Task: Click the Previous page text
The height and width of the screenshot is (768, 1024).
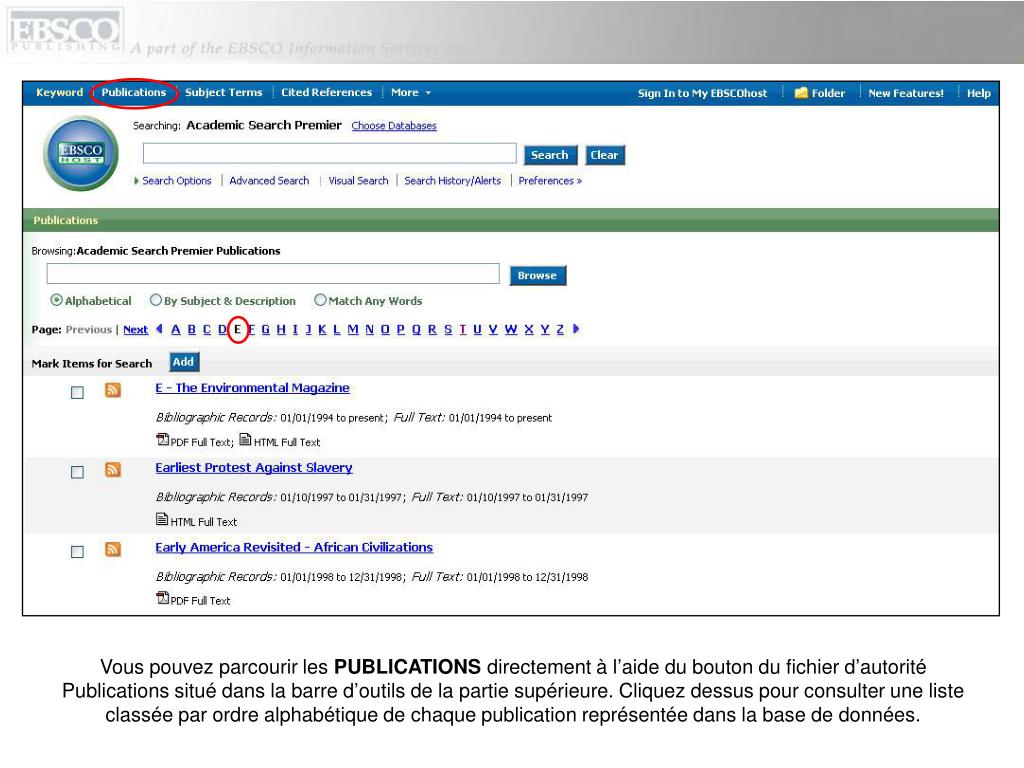Action: point(89,330)
